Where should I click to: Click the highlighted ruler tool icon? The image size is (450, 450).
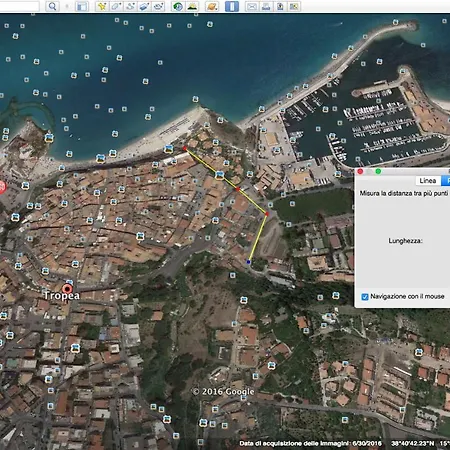pyautogui.click(x=232, y=6)
